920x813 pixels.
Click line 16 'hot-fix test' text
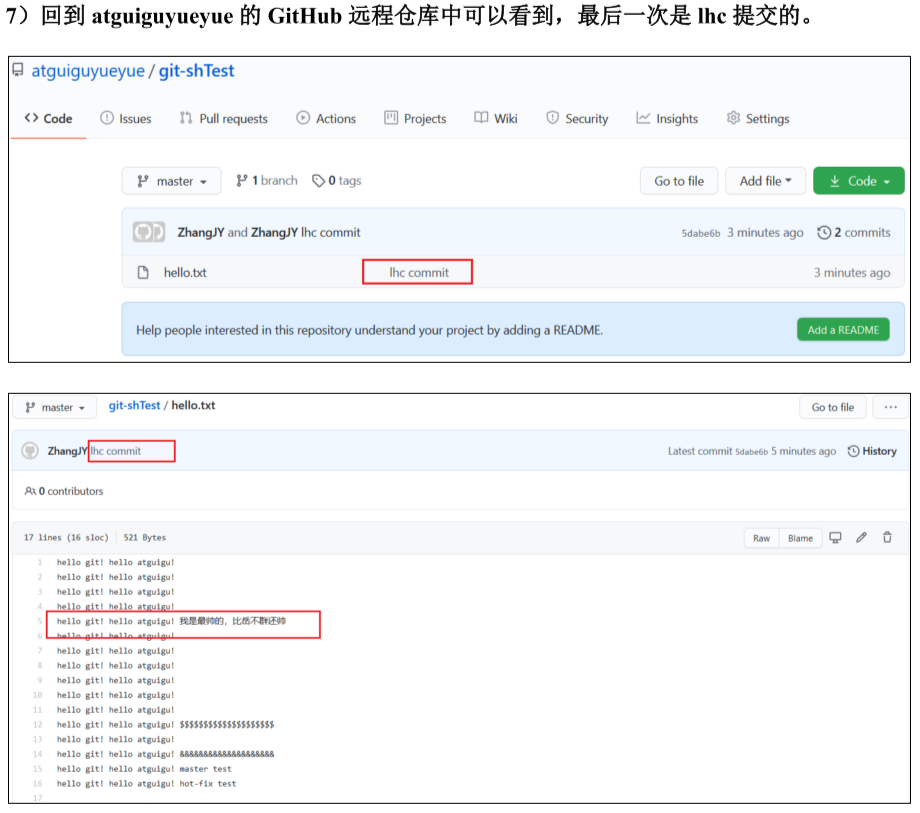tap(208, 784)
